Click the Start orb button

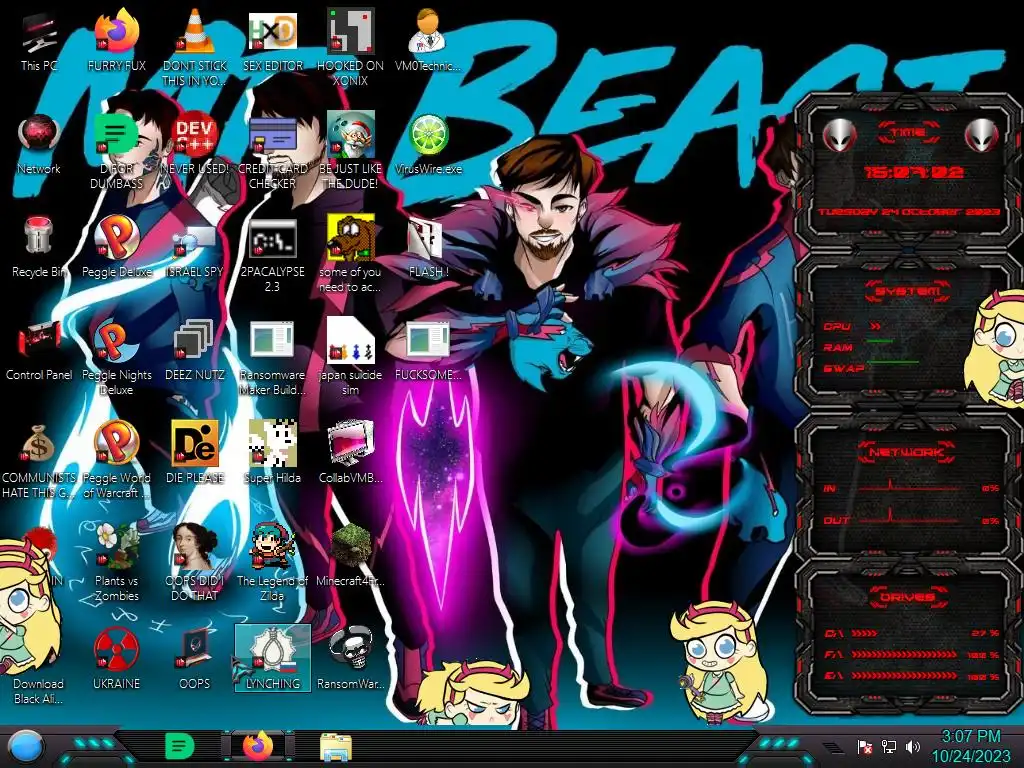(x=27, y=747)
